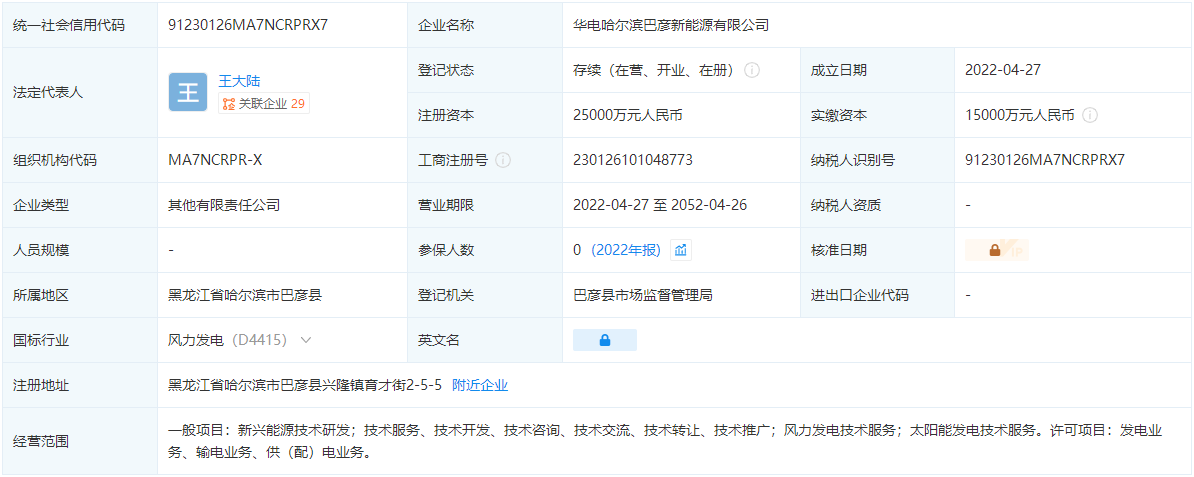Click the 王 avatar of the legal representative

(188, 92)
